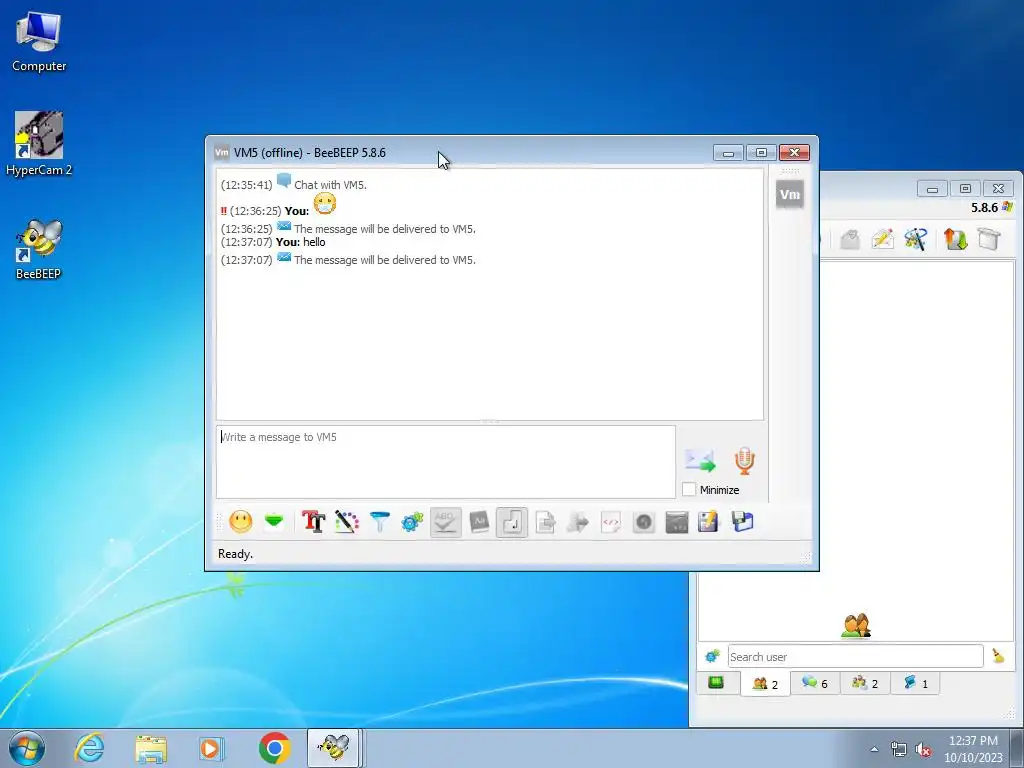Click the medical-mask emoji in the chat

(325, 204)
